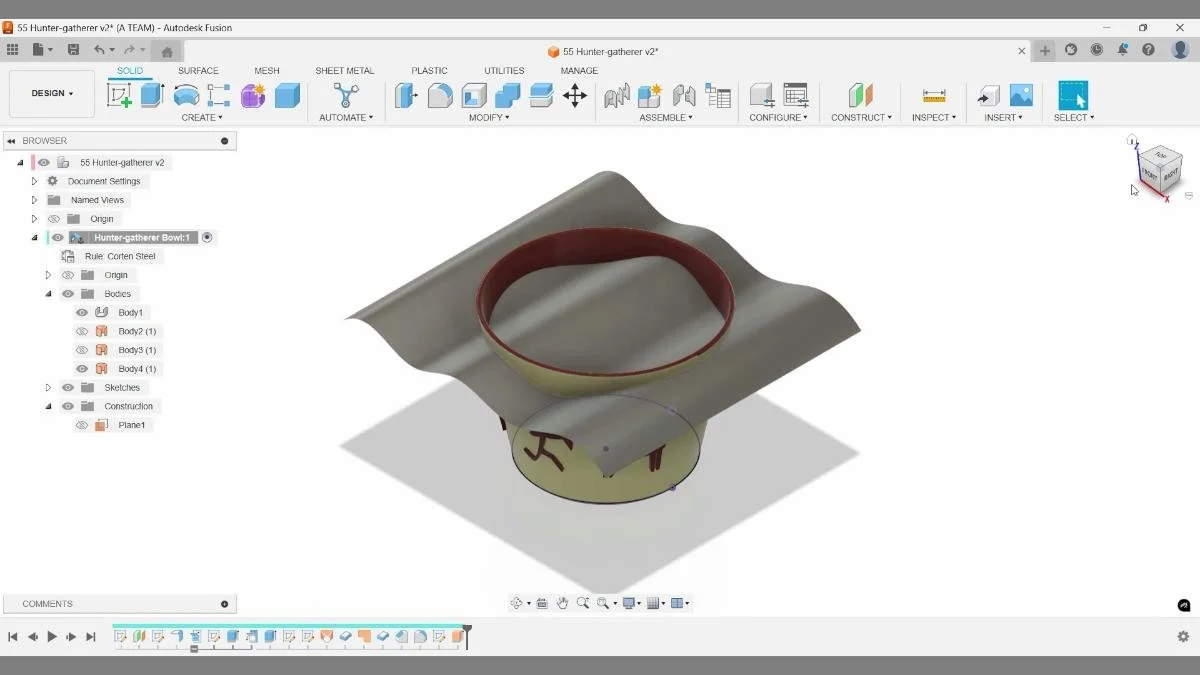The image size is (1200, 675).
Task: Open the Extrude tool
Action: click(x=152, y=94)
